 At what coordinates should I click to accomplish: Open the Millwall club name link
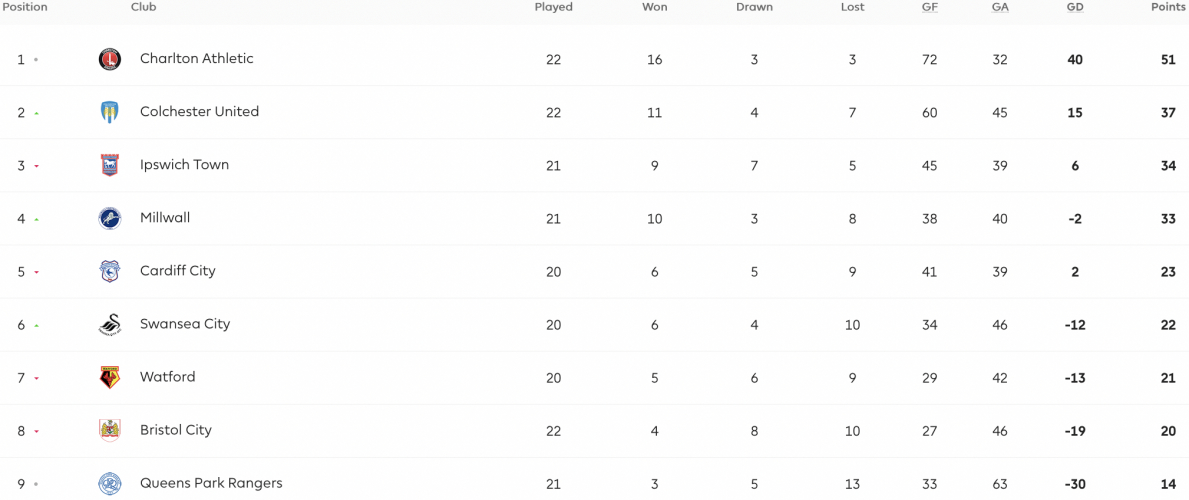click(165, 218)
